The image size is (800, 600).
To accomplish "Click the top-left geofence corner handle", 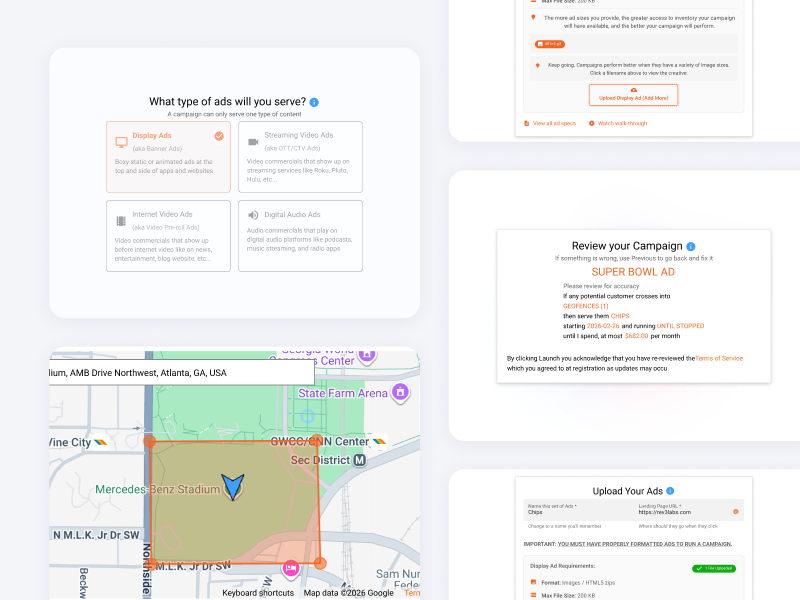I will (150, 441).
